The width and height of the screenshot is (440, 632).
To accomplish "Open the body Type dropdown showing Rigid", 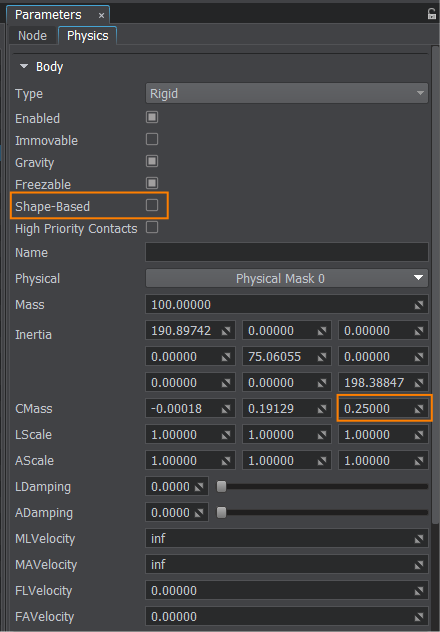I will [286, 94].
